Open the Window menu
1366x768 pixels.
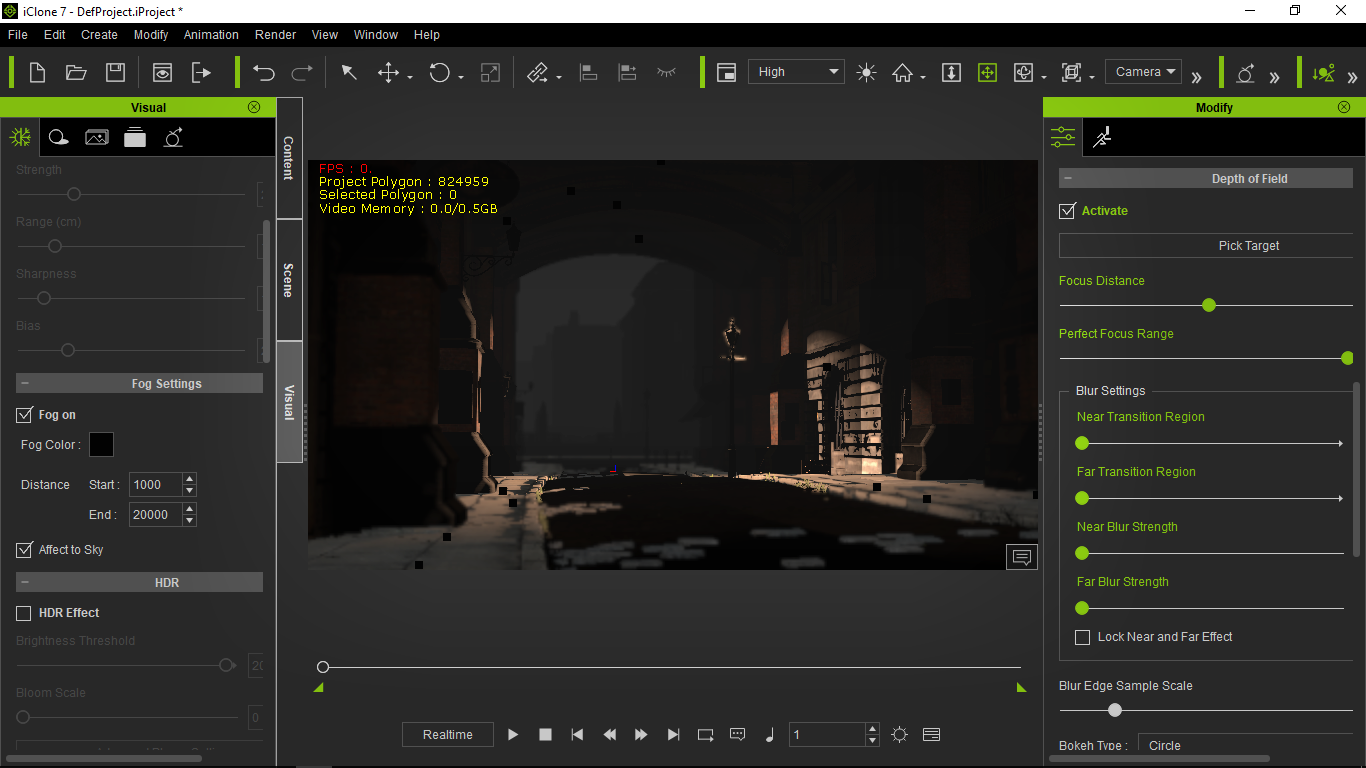[376, 34]
